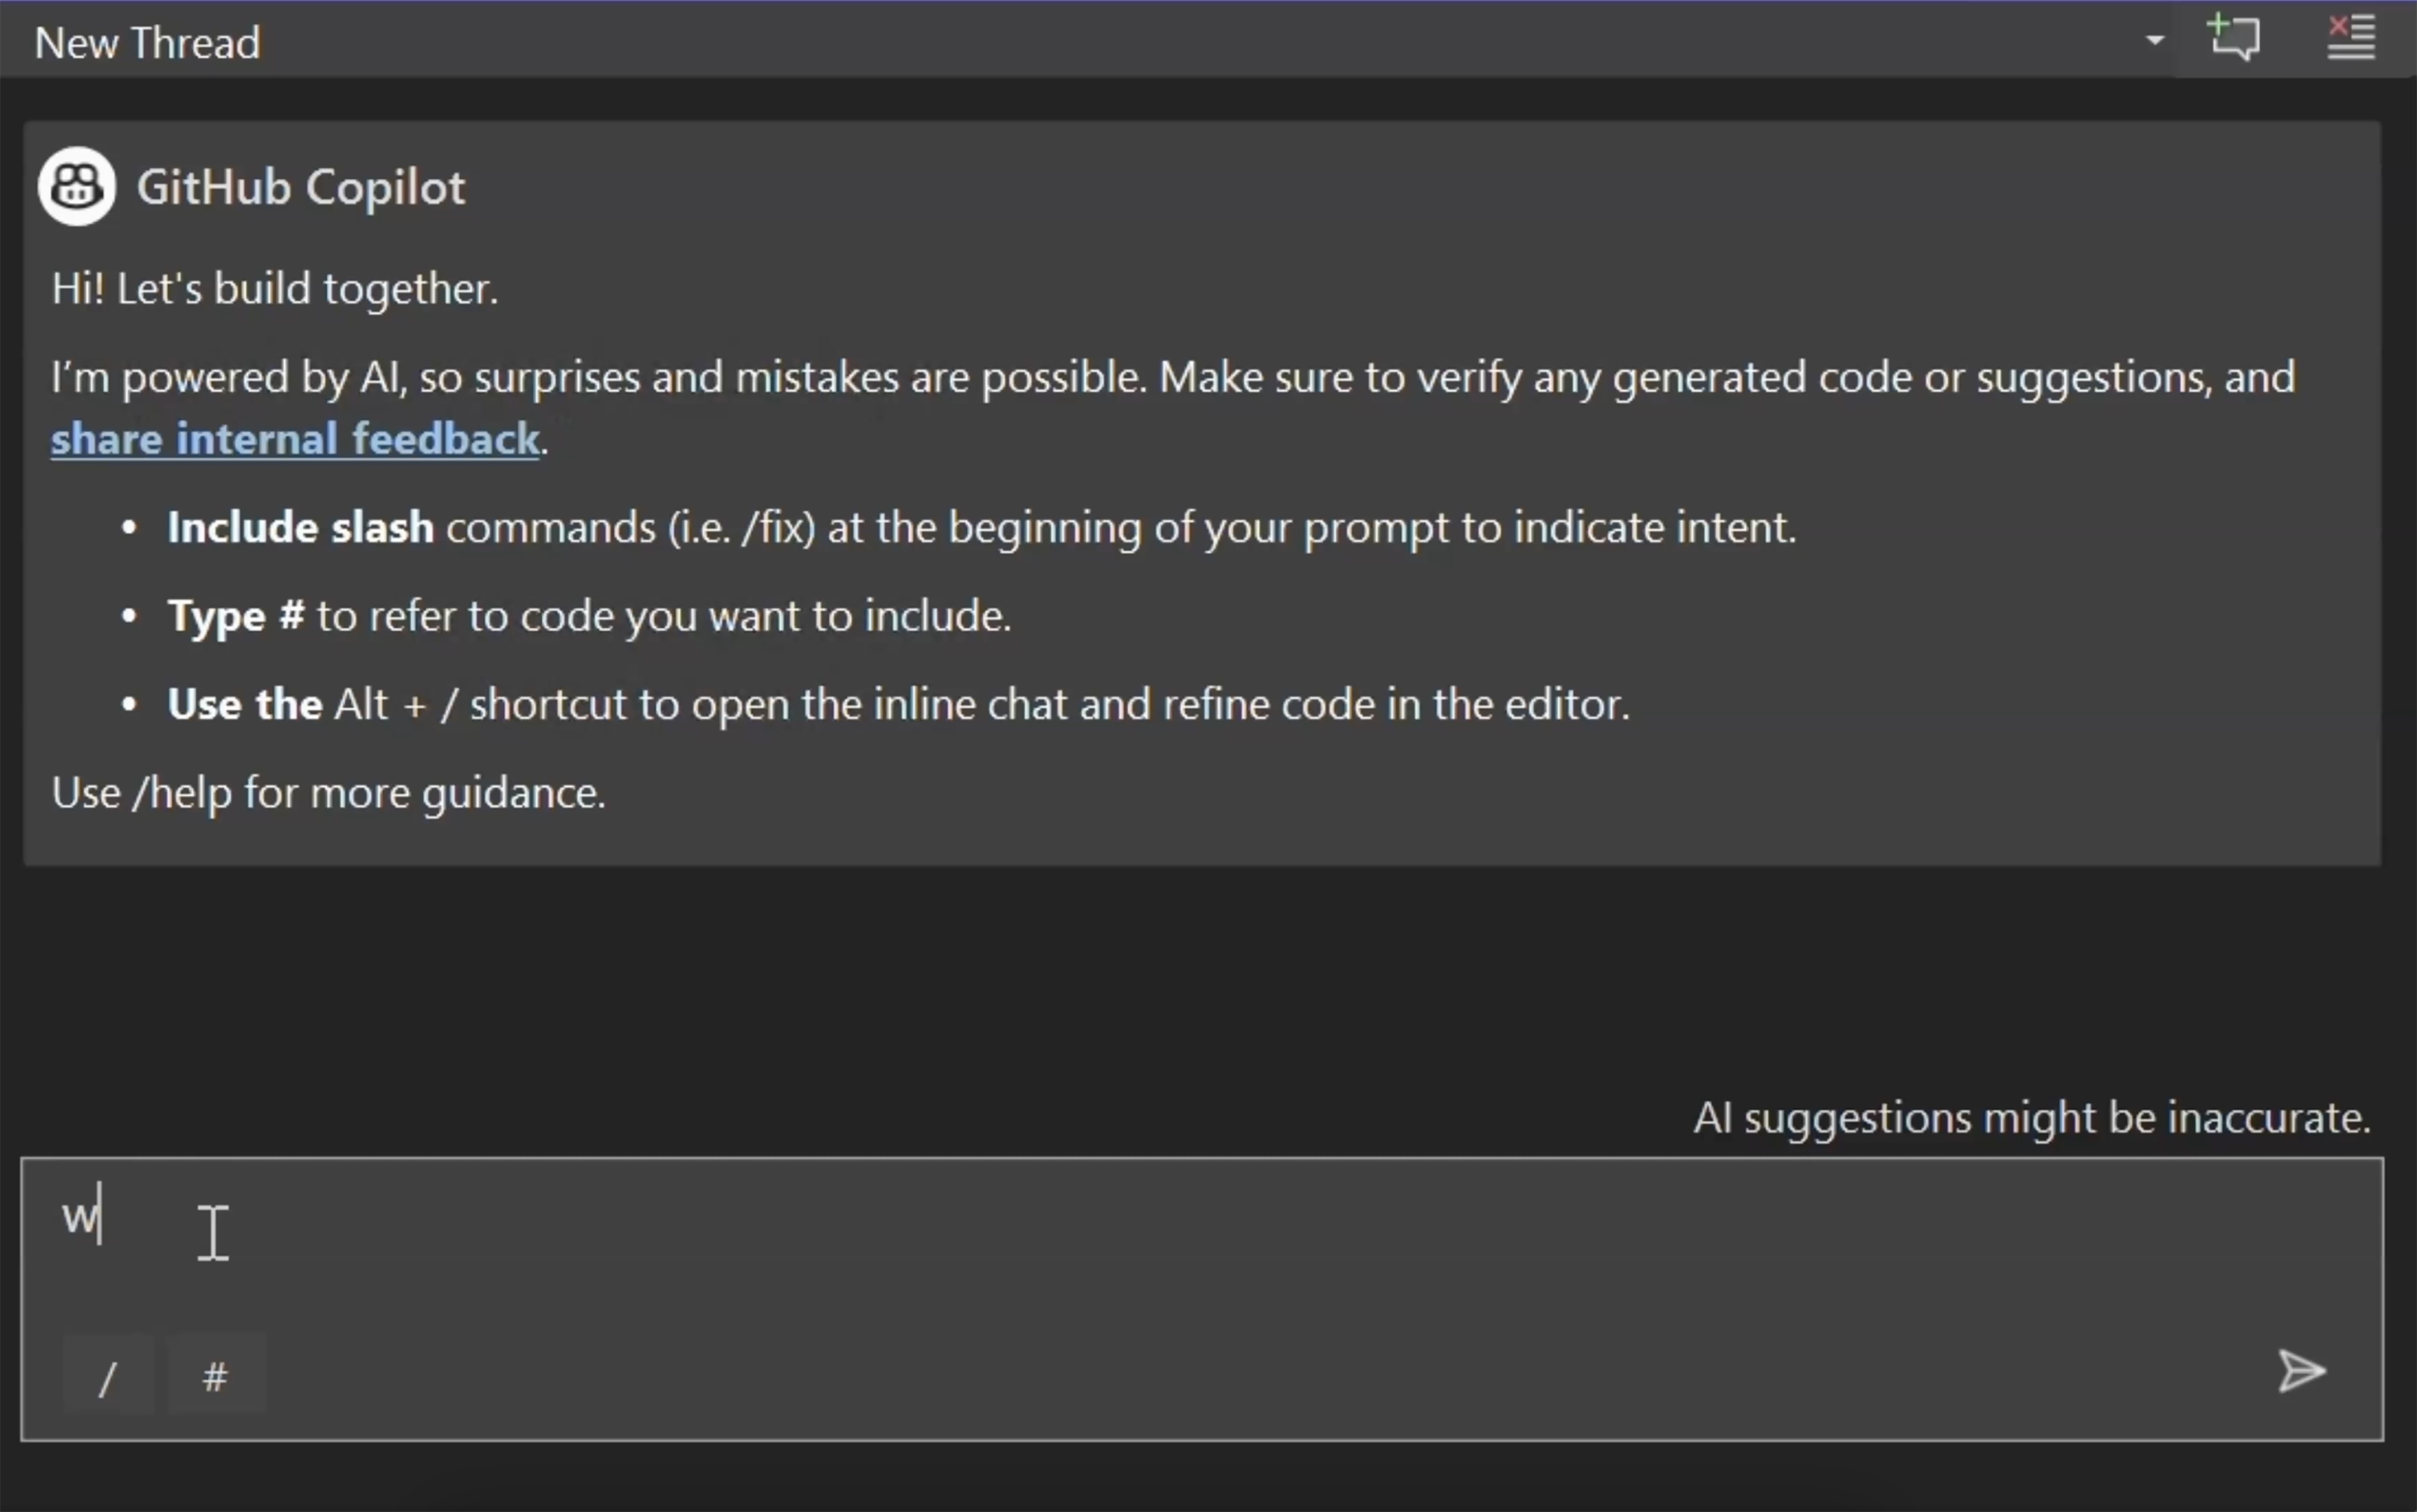2417x1512 pixels.
Task: Clear the thread using the red X icon
Action: [2348, 36]
